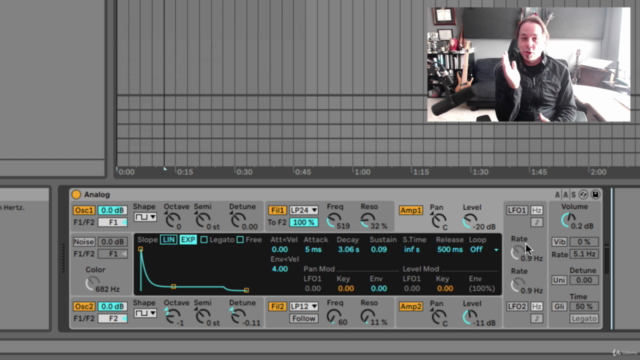Click the Osc2 Semi knob
This screenshot has height=360, width=640.
[x=202, y=316]
